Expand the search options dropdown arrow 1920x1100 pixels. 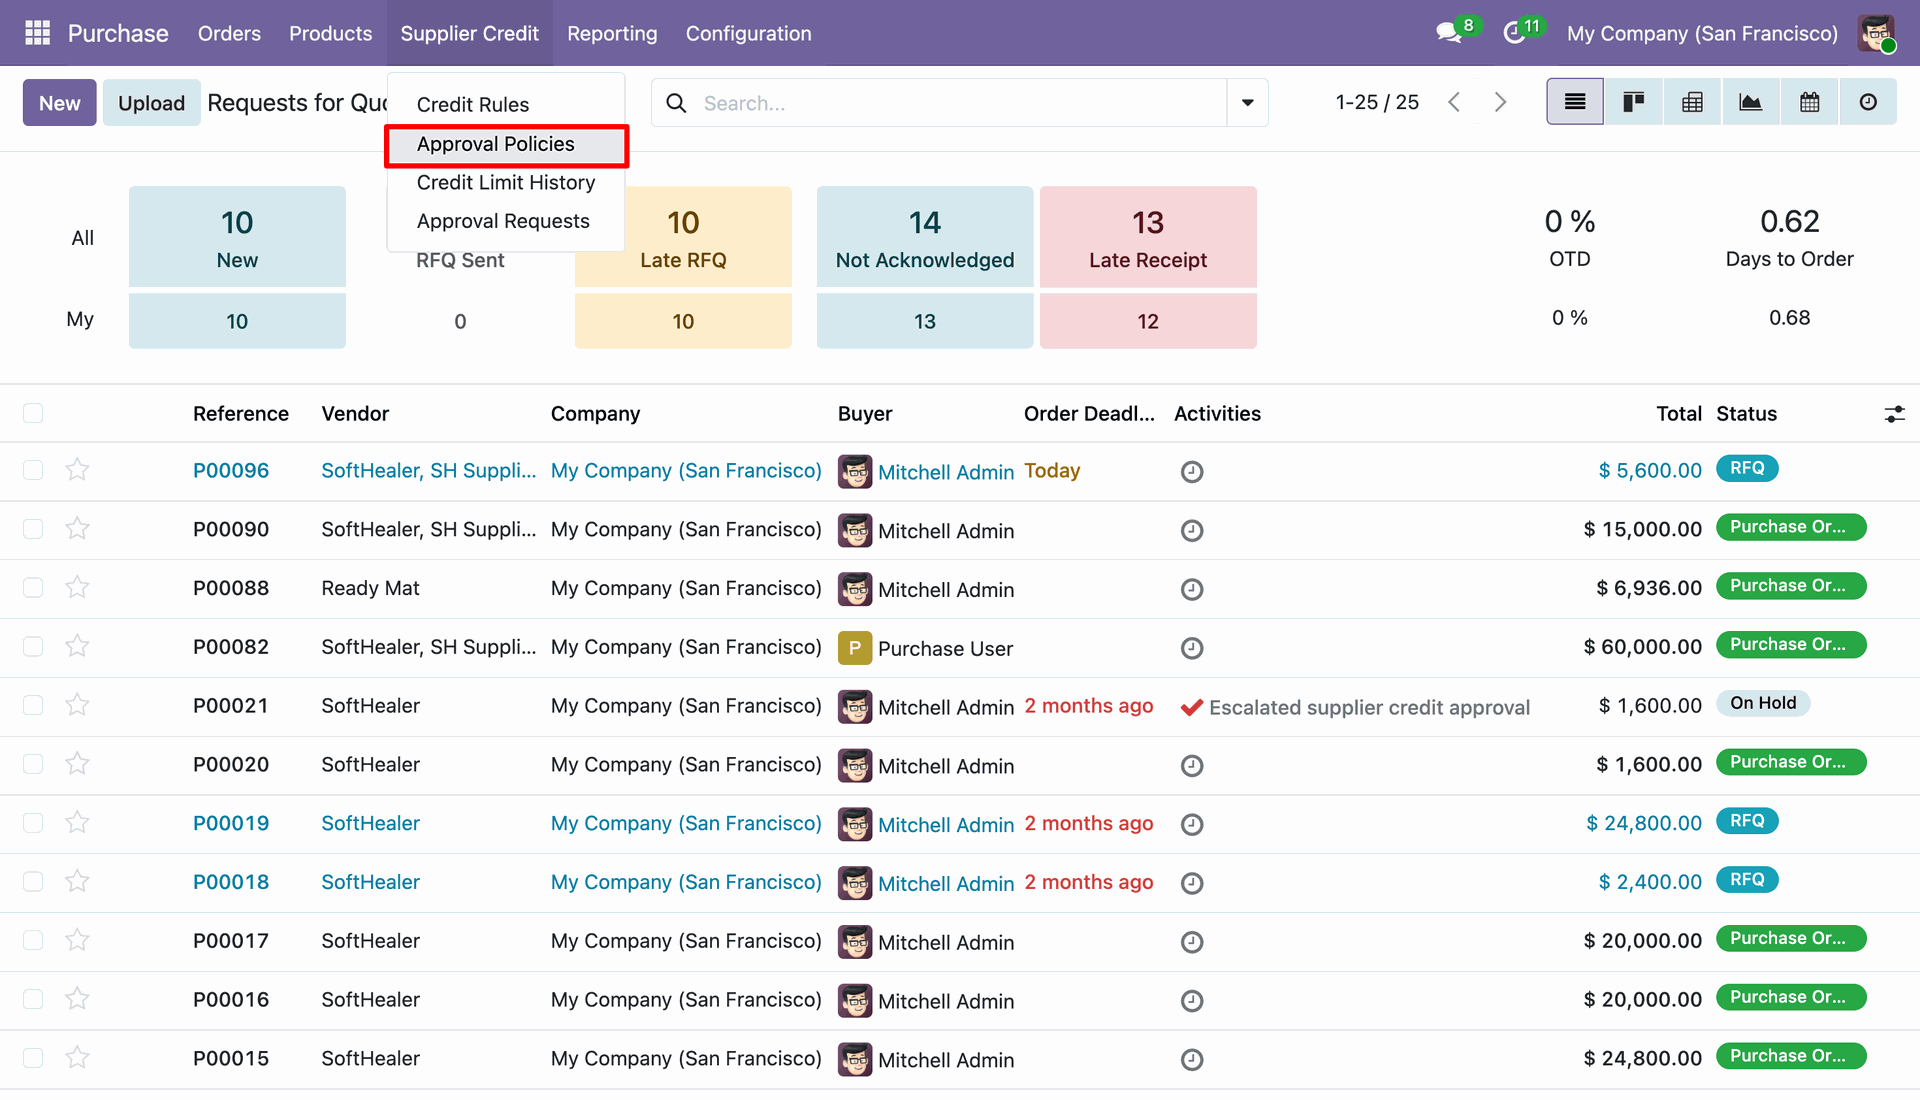pos(1247,102)
